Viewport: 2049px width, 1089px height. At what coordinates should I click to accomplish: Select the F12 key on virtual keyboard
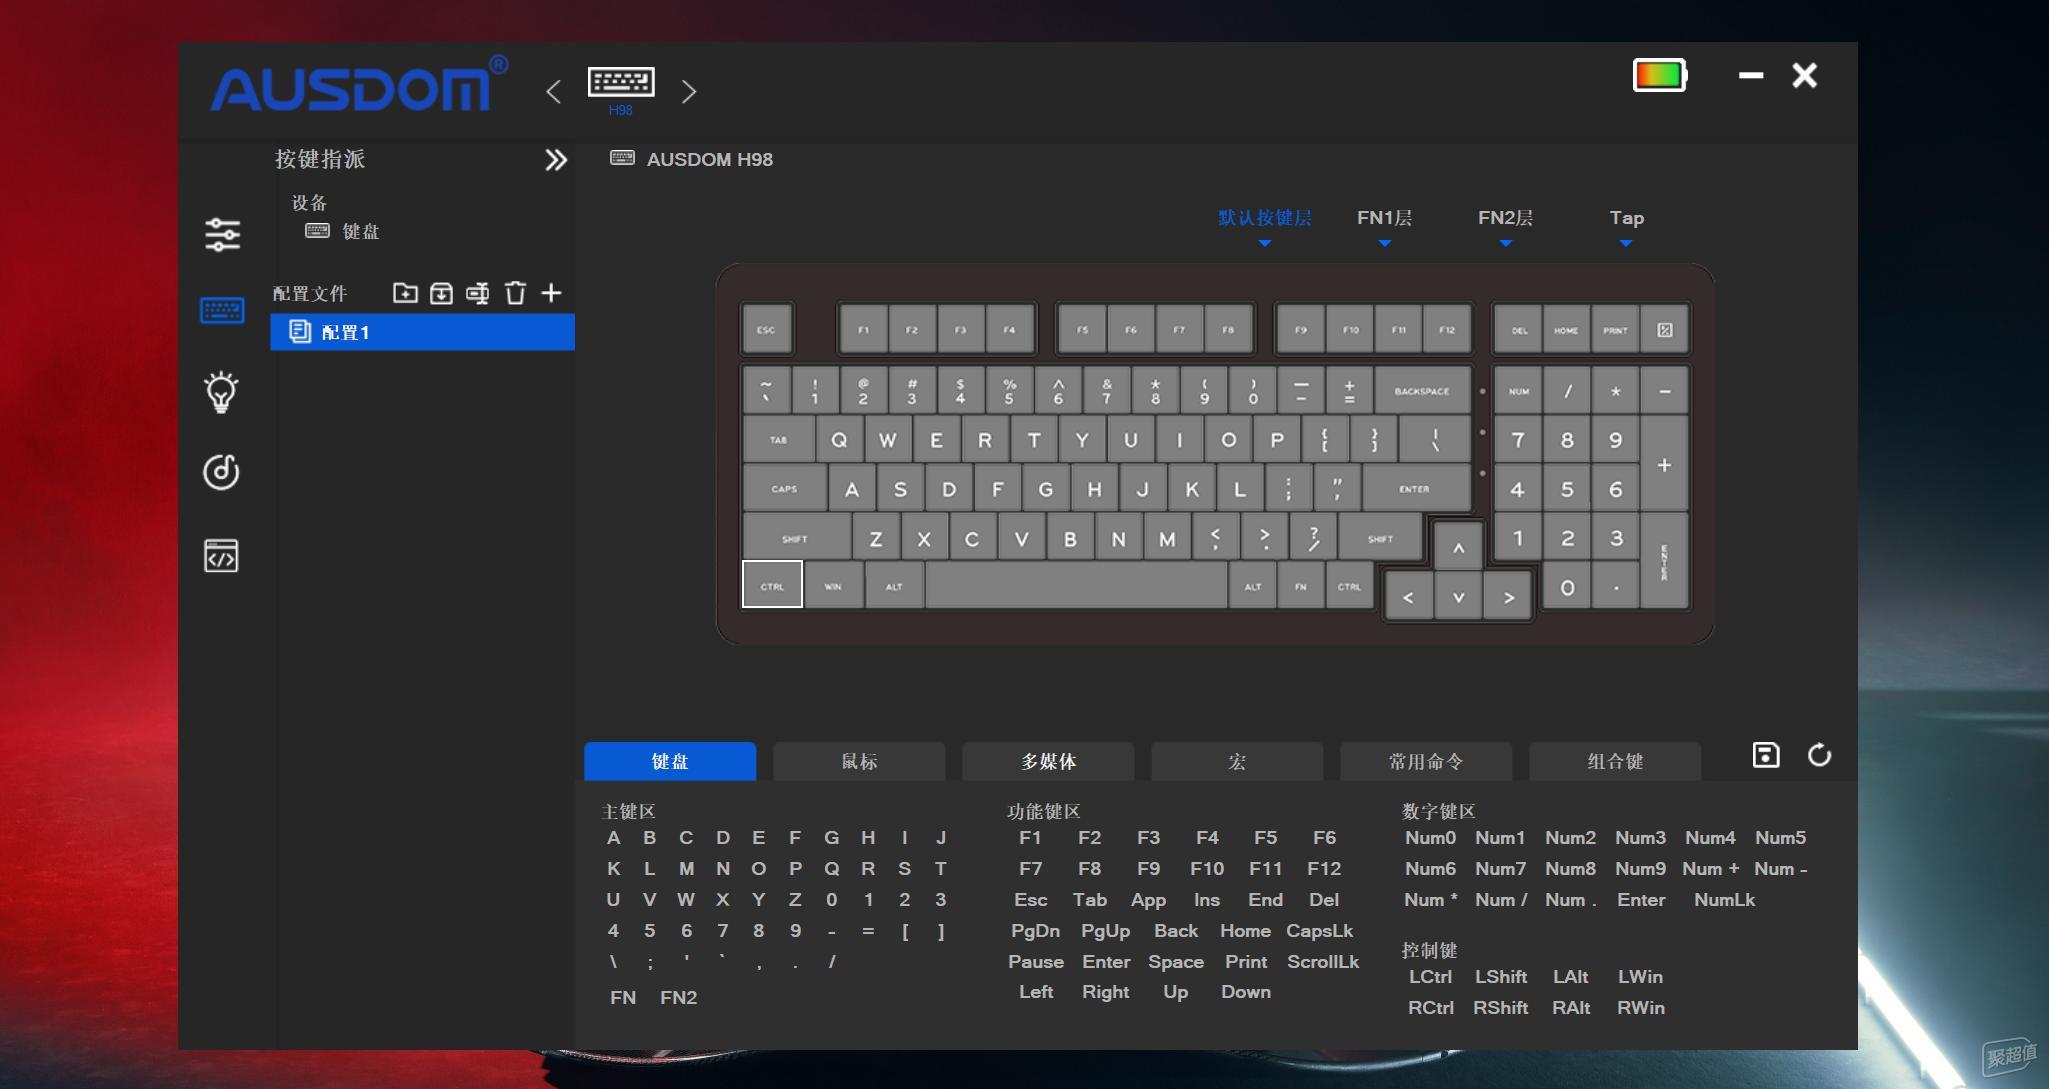tap(1447, 330)
